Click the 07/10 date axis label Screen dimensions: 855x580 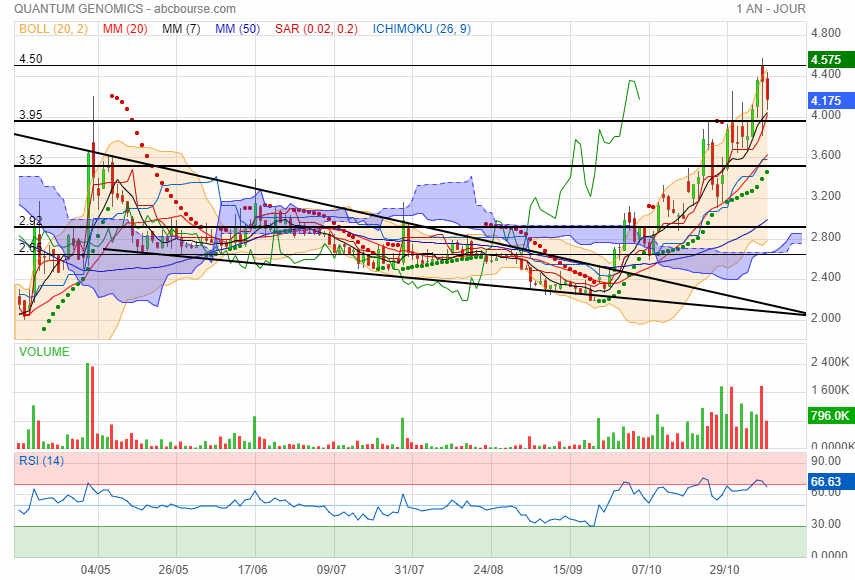(x=647, y=570)
